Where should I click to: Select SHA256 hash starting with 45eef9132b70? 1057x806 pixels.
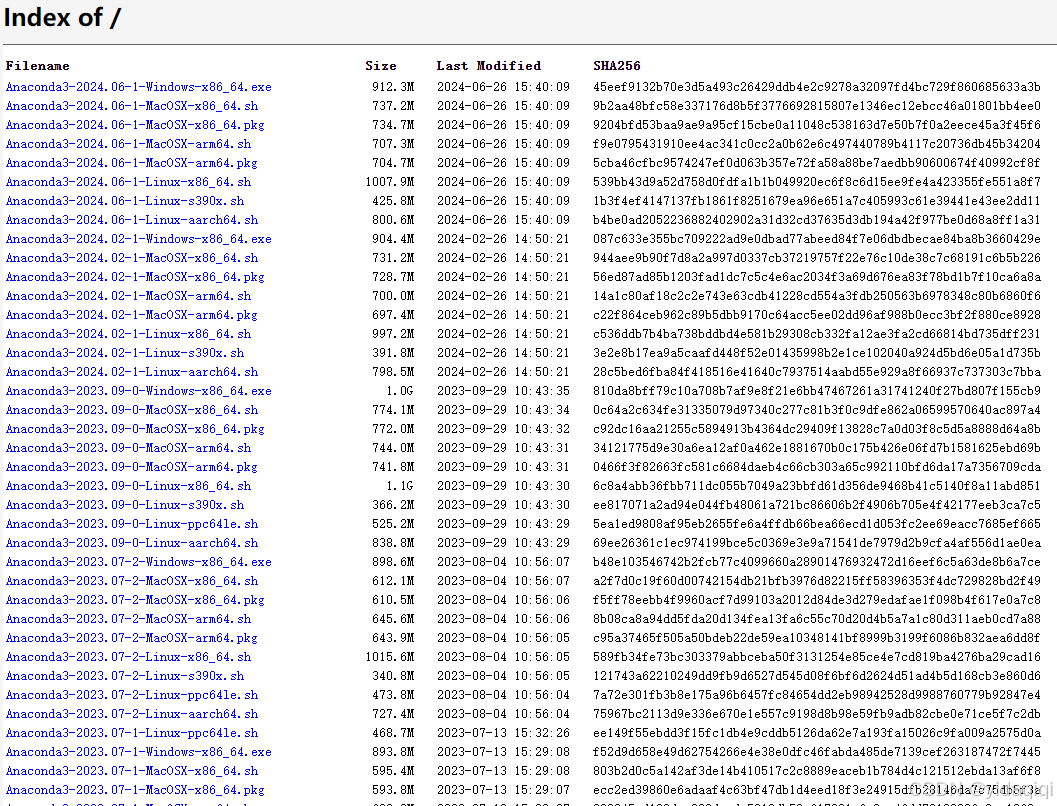coord(817,87)
